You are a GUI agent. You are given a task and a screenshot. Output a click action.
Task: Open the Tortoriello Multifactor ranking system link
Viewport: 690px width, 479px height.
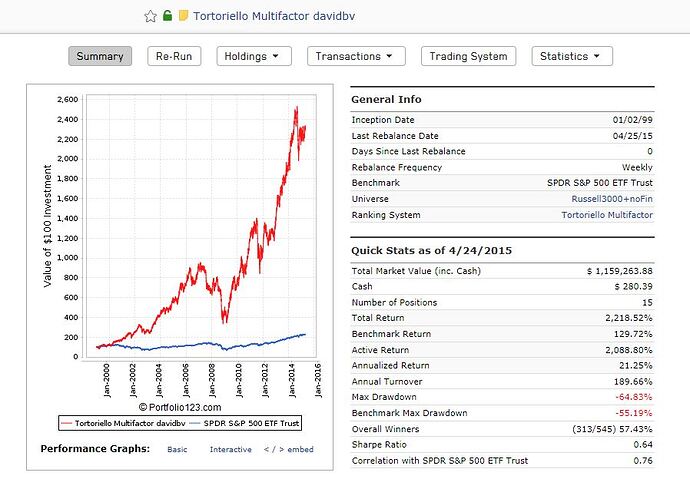coord(607,215)
